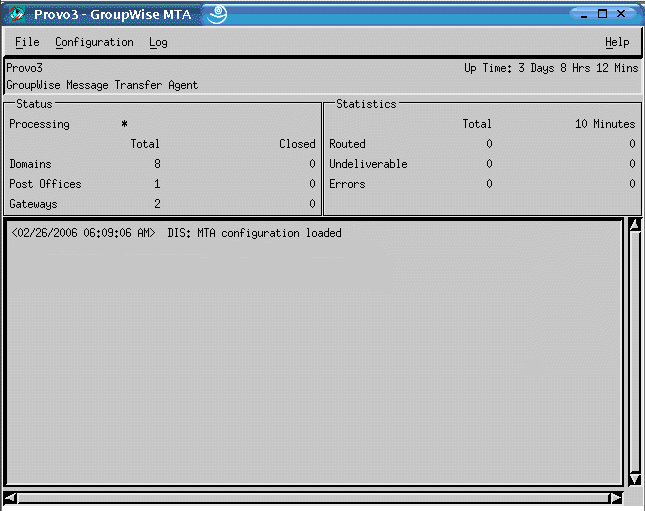Click the 'Provo3 - GroupWise MTA' window title
This screenshot has width=645, height=511.
point(113,15)
